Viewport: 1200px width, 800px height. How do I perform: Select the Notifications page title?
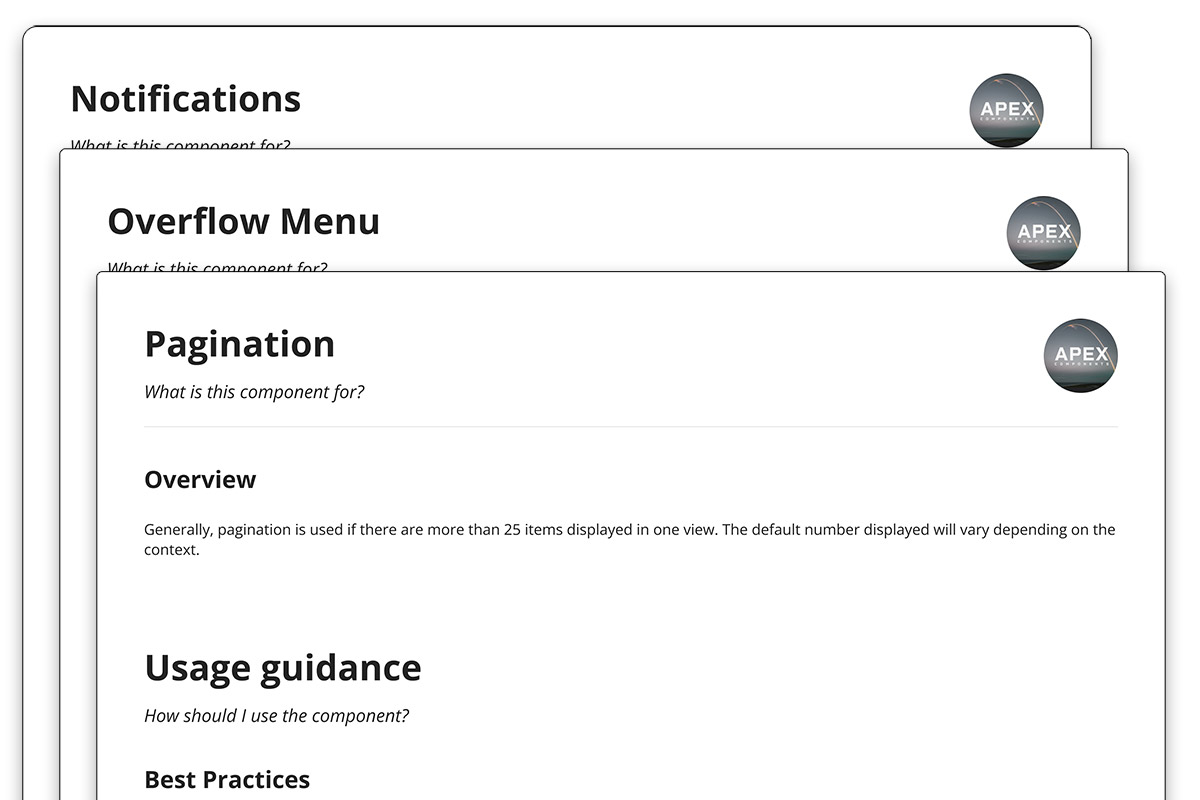point(185,99)
